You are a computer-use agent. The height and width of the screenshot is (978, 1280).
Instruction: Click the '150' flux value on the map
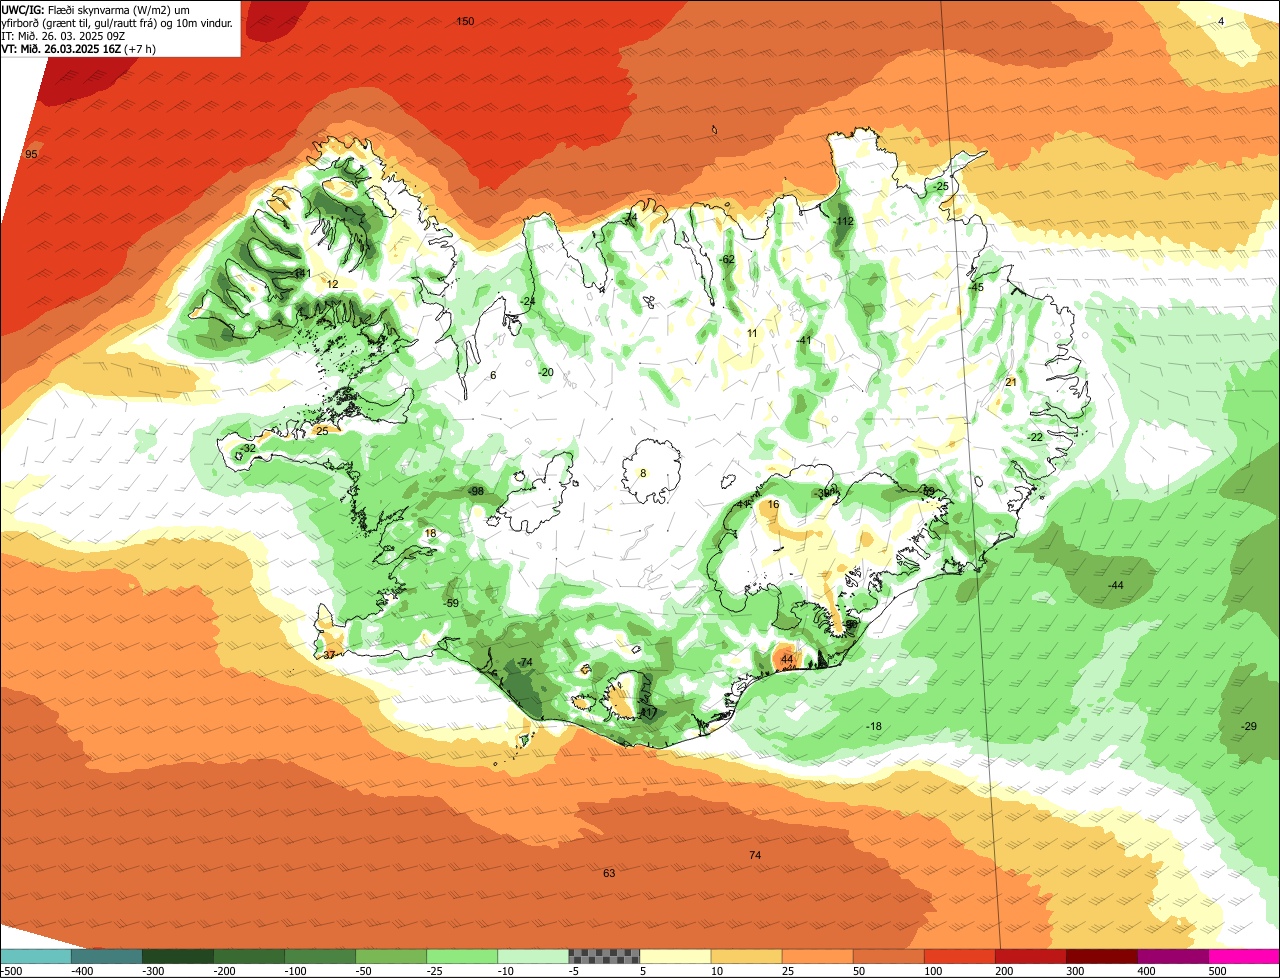click(465, 21)
